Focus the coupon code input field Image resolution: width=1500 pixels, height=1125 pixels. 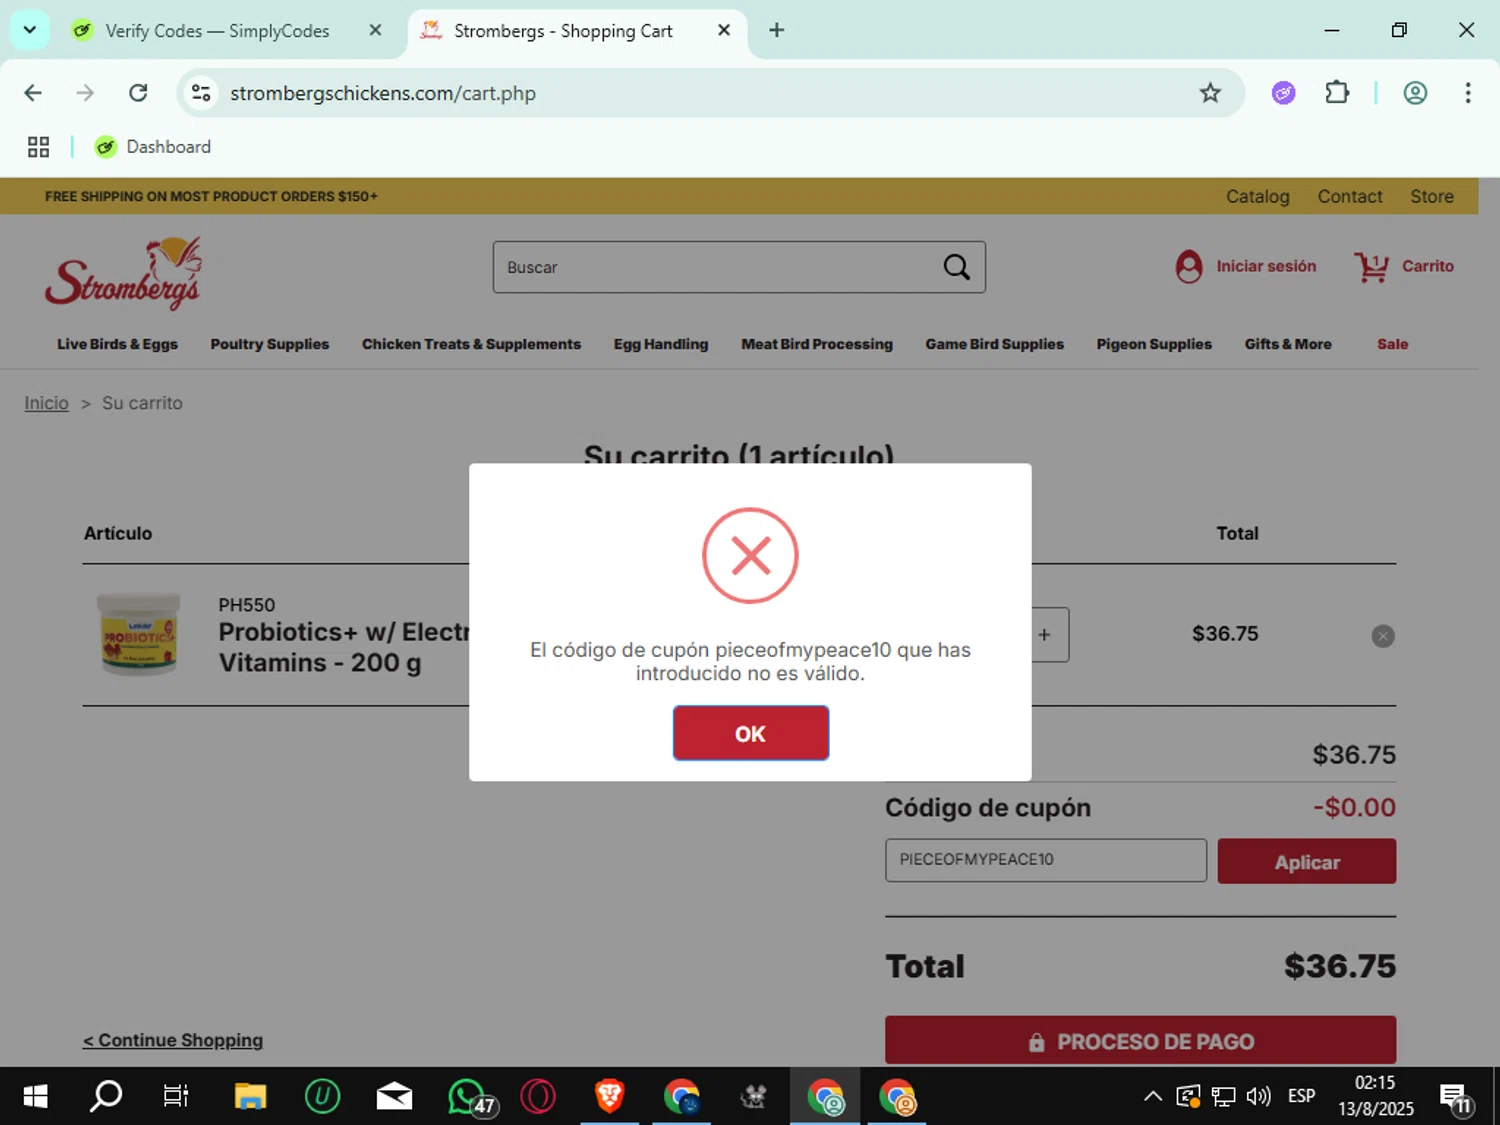coord(1045,860)
